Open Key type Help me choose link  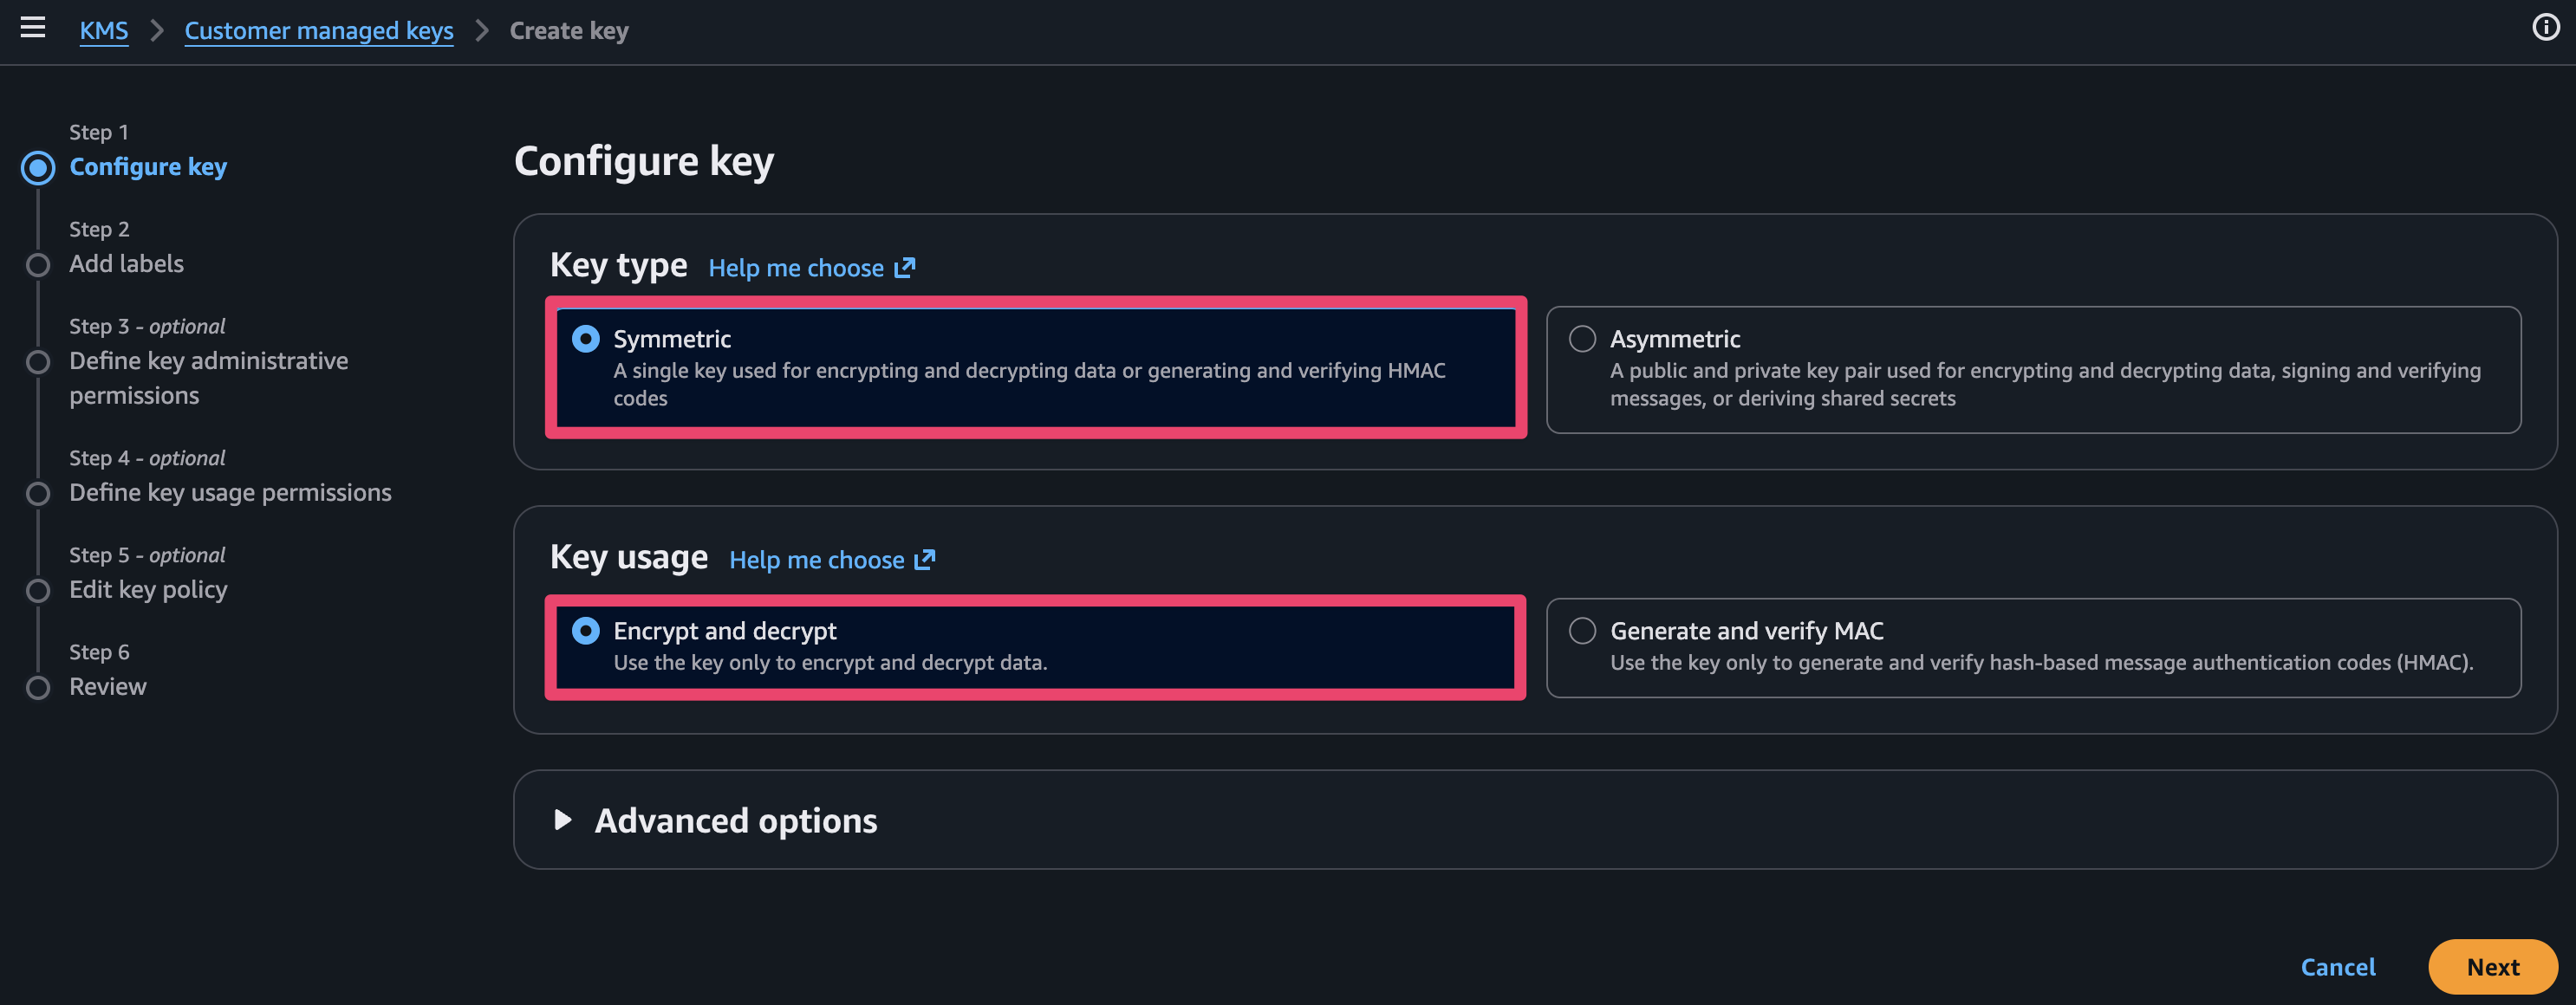click(795, 268)
